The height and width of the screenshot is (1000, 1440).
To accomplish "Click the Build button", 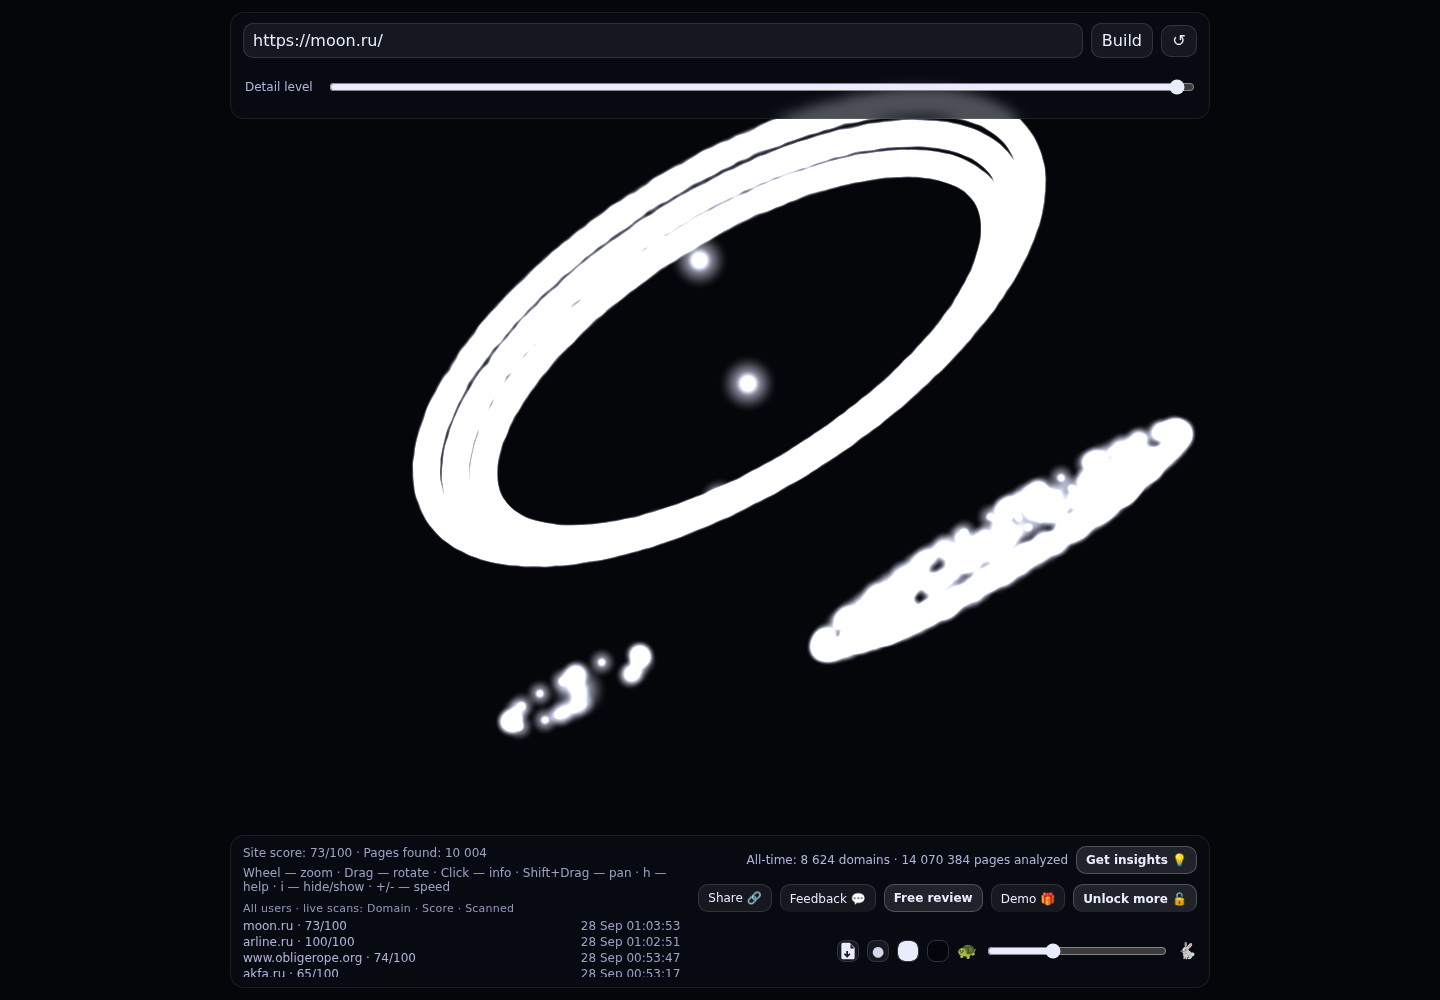I will click(1122, 41).
